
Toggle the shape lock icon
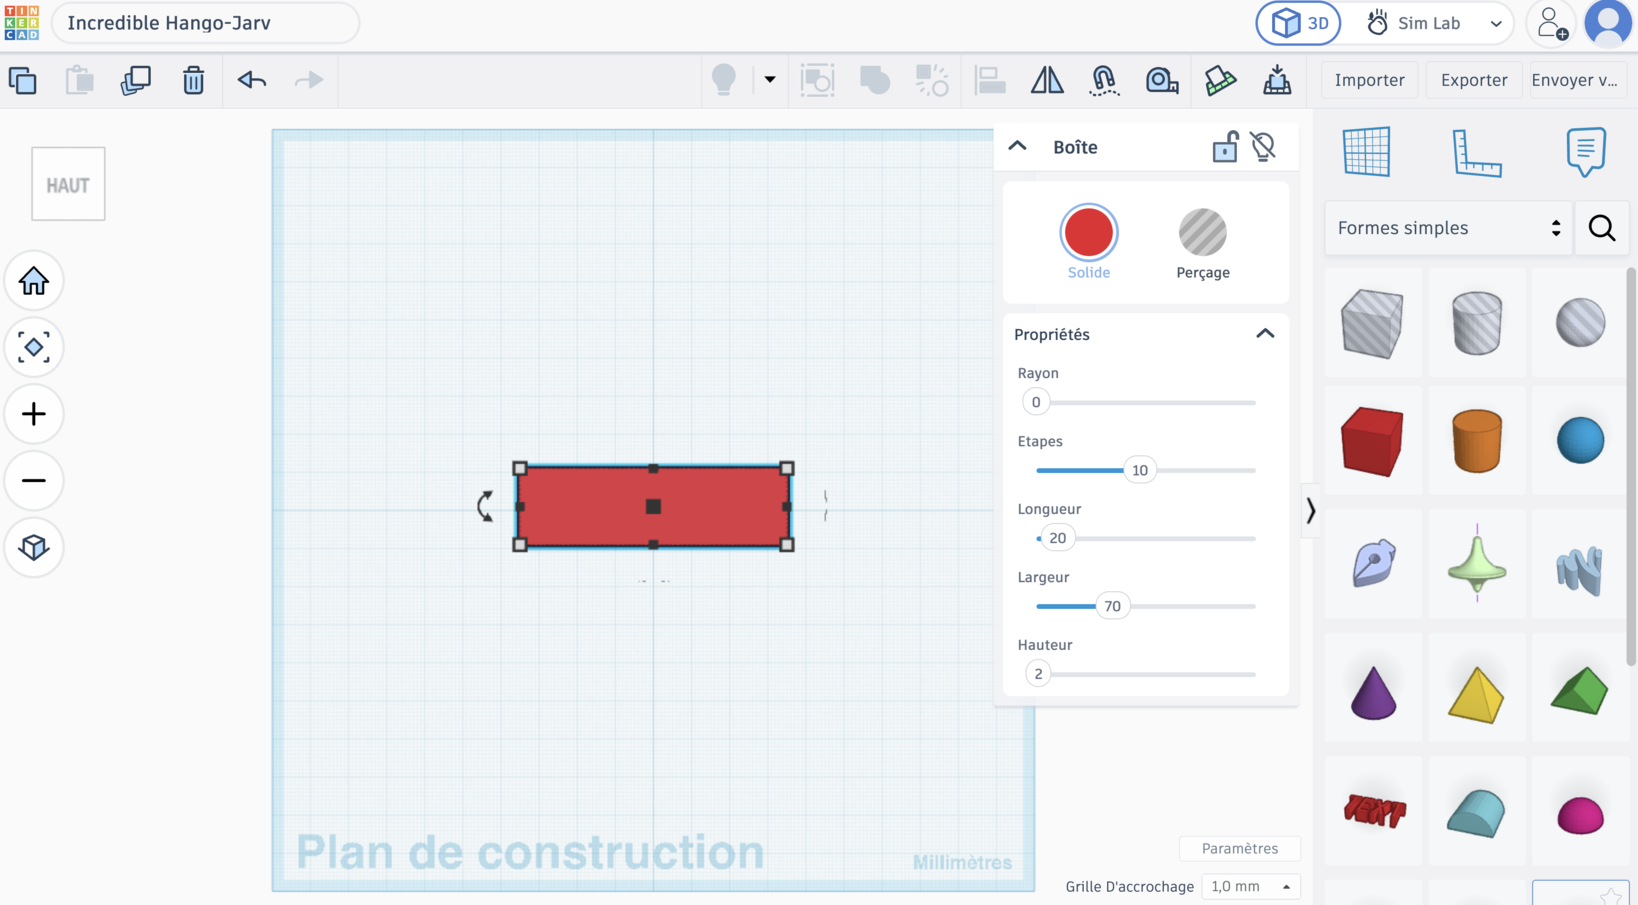coord(1225,147)
